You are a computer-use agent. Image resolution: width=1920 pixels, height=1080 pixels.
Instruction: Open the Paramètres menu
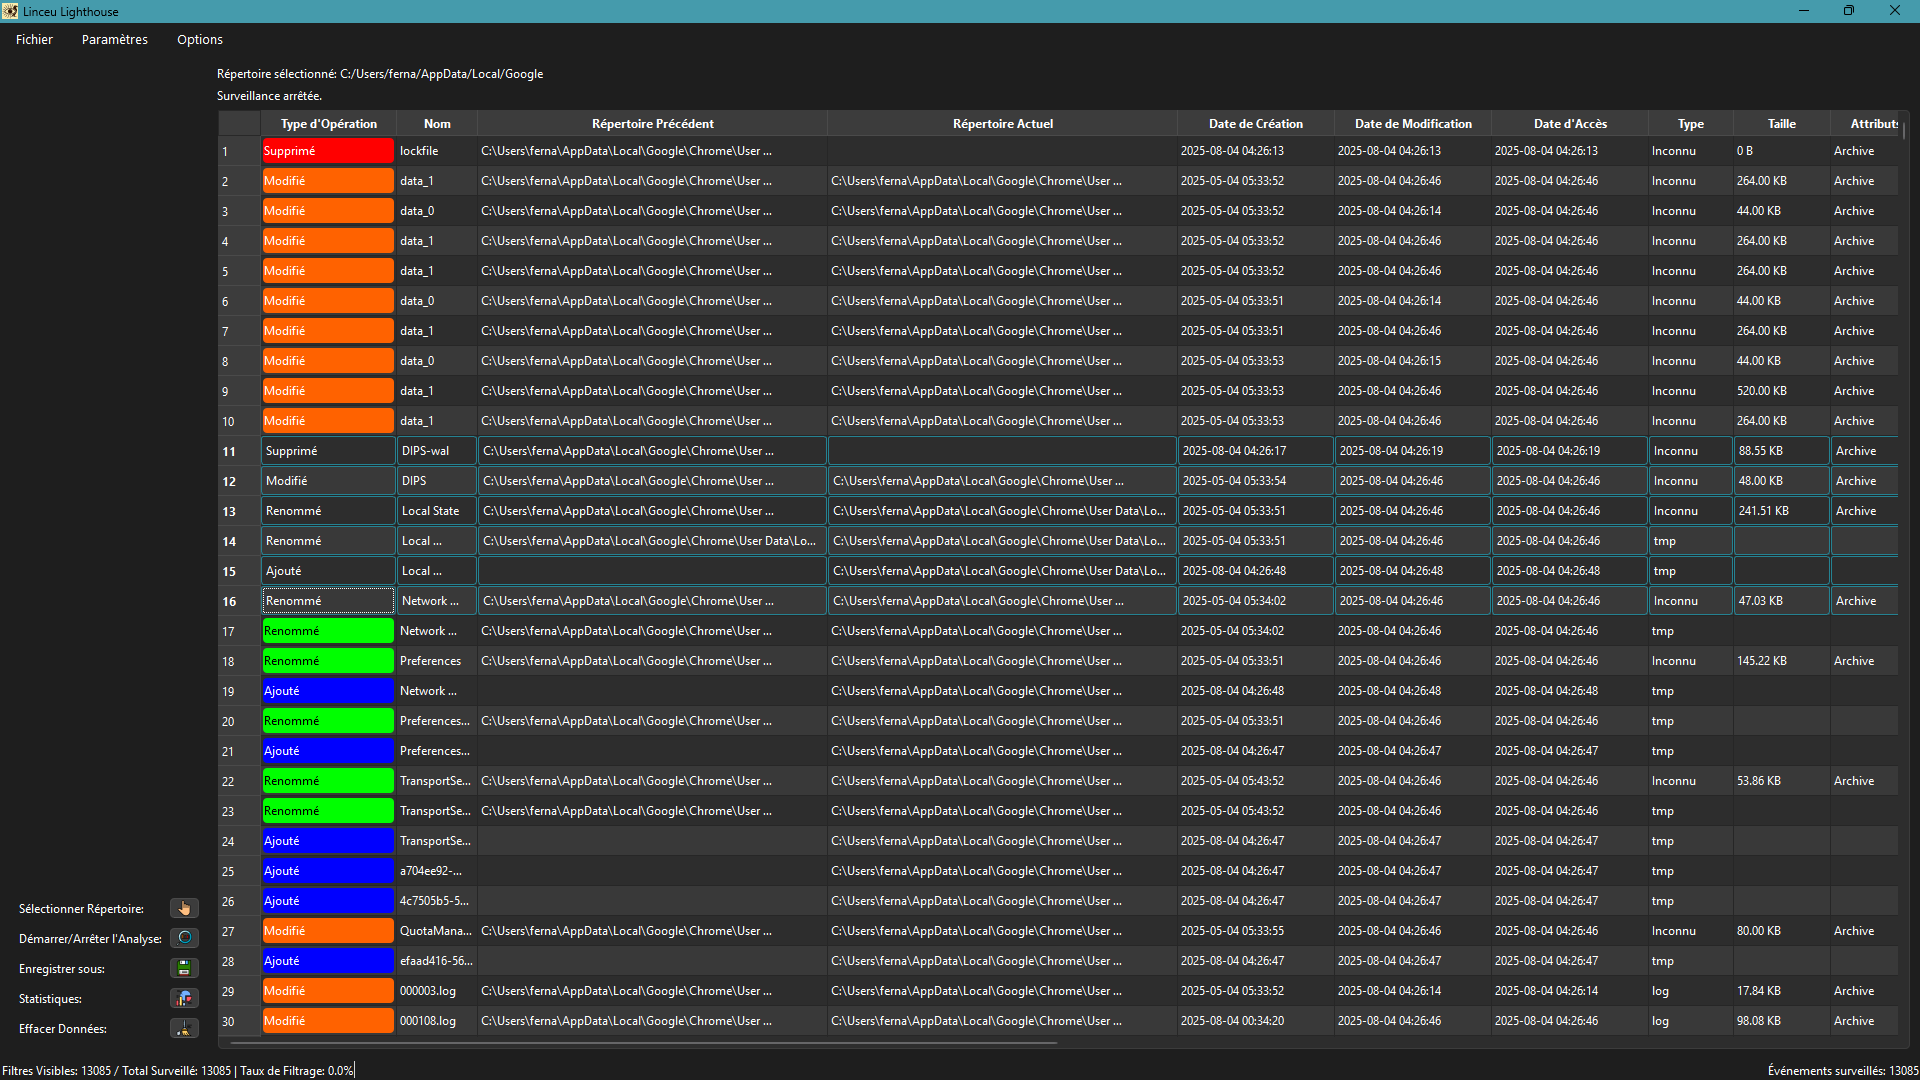tap(114, 39)
